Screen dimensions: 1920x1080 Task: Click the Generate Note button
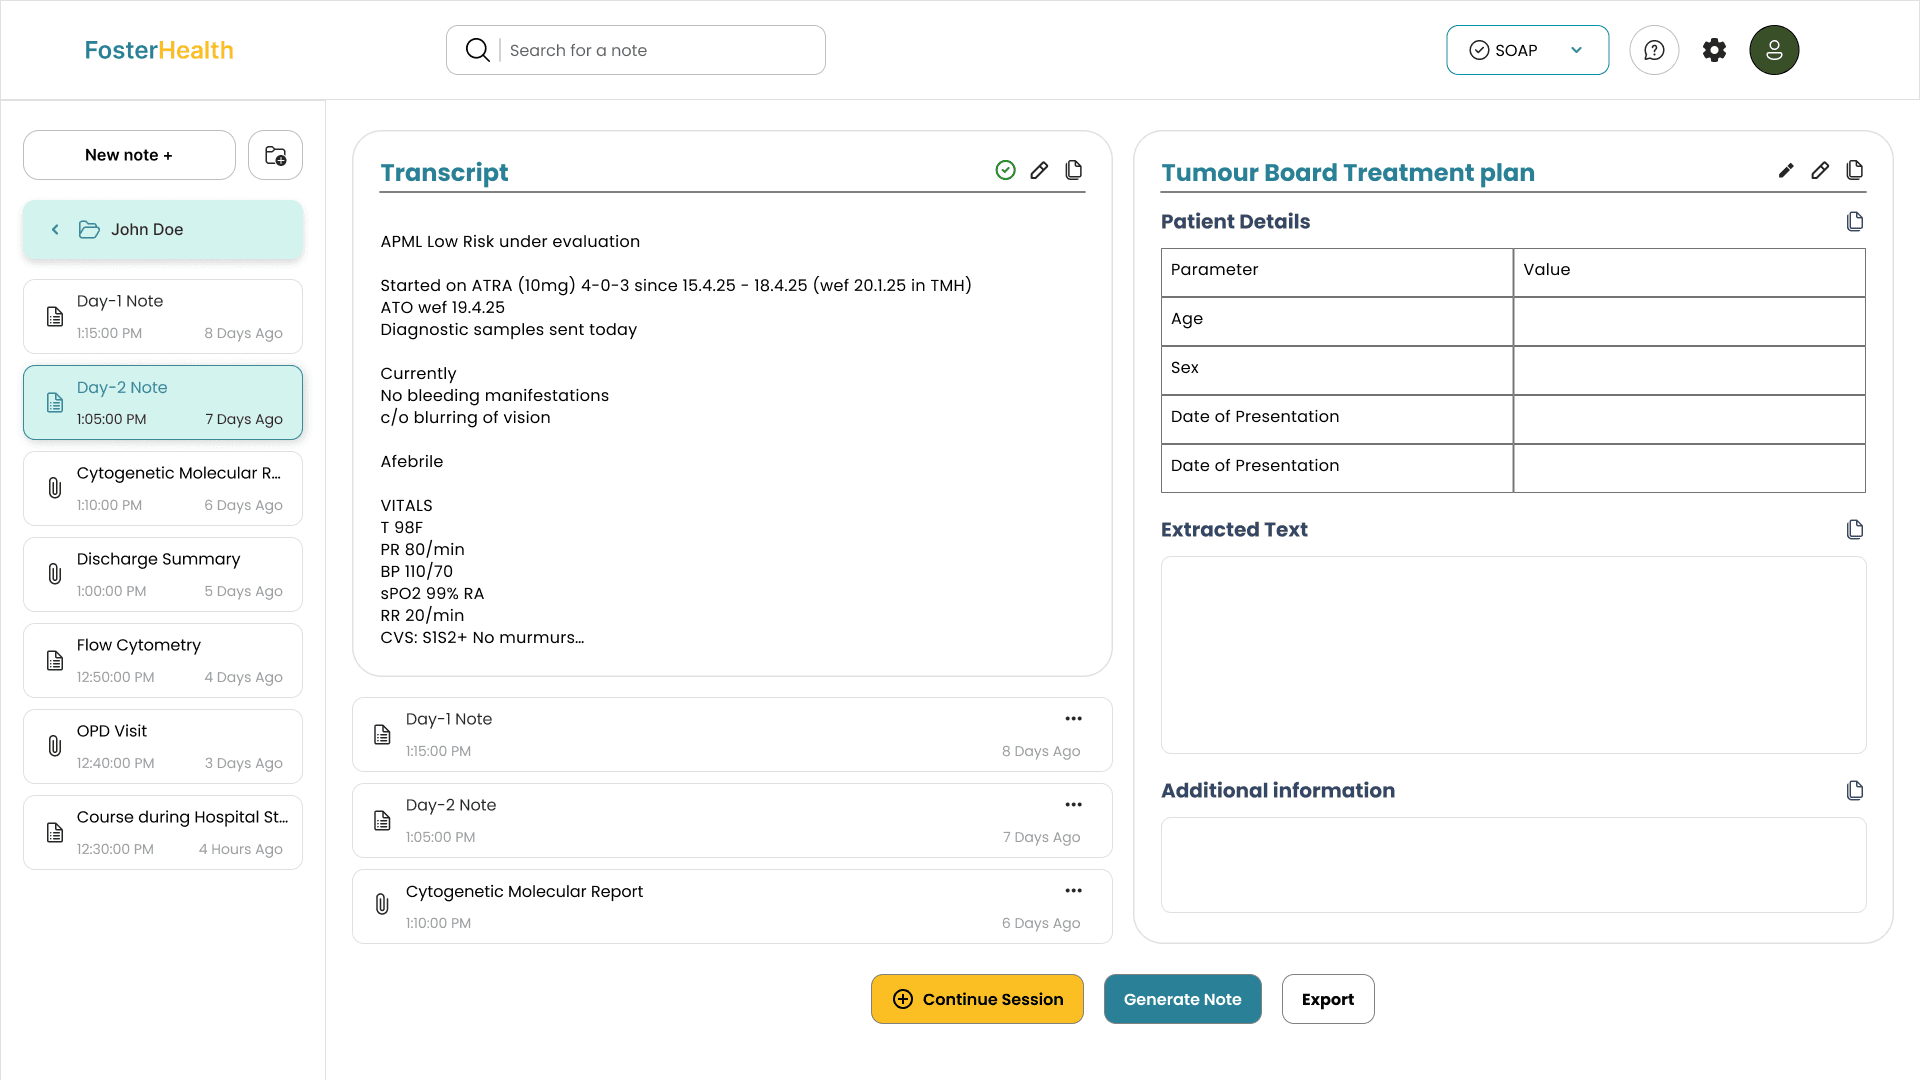tap(1182, 999)
